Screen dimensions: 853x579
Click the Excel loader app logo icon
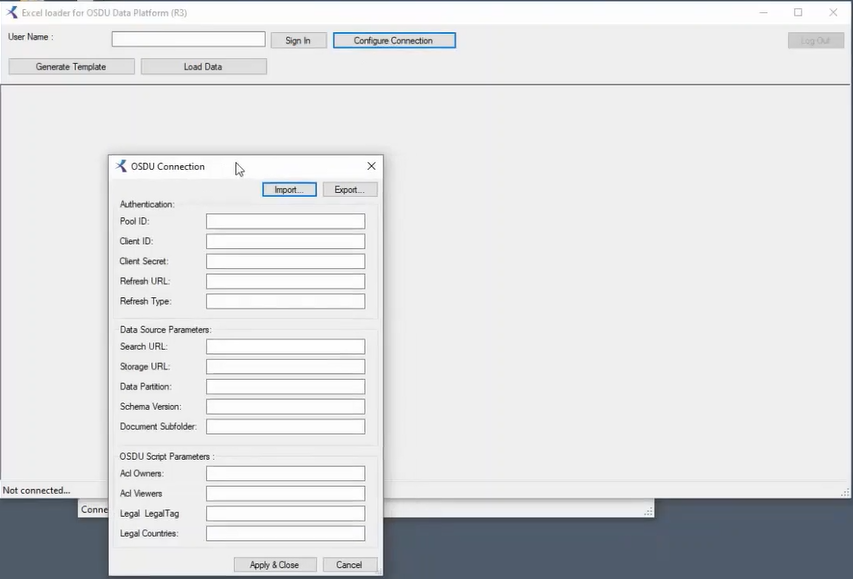point(11,12)
